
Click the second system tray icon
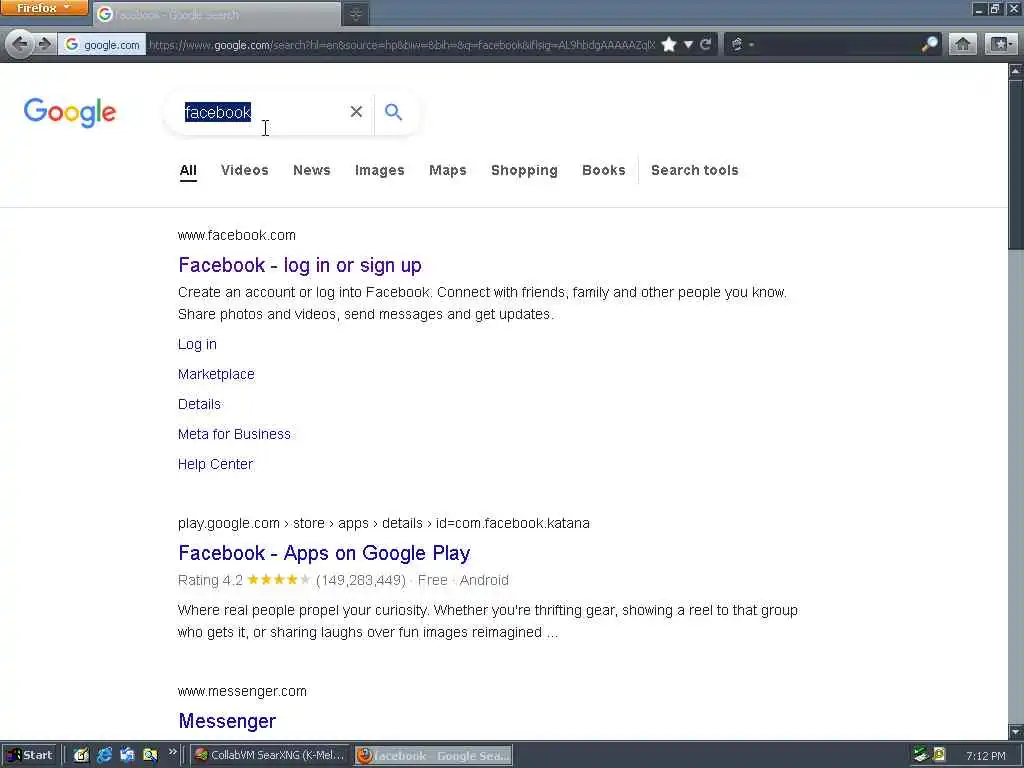[940, 756]
